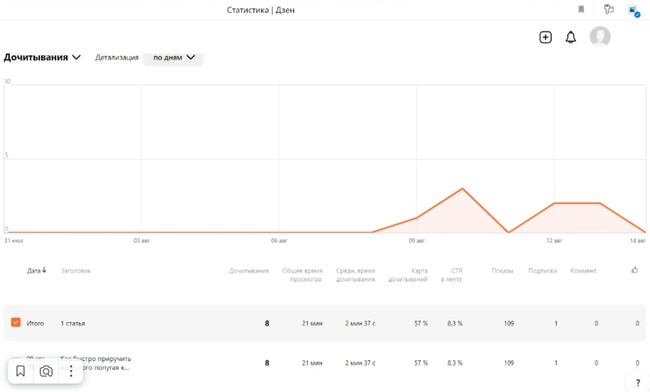The height and width of the screenshot is (392, 650).
Task: Click the CTR в ленте column header
Action: (x=451, y=275)
